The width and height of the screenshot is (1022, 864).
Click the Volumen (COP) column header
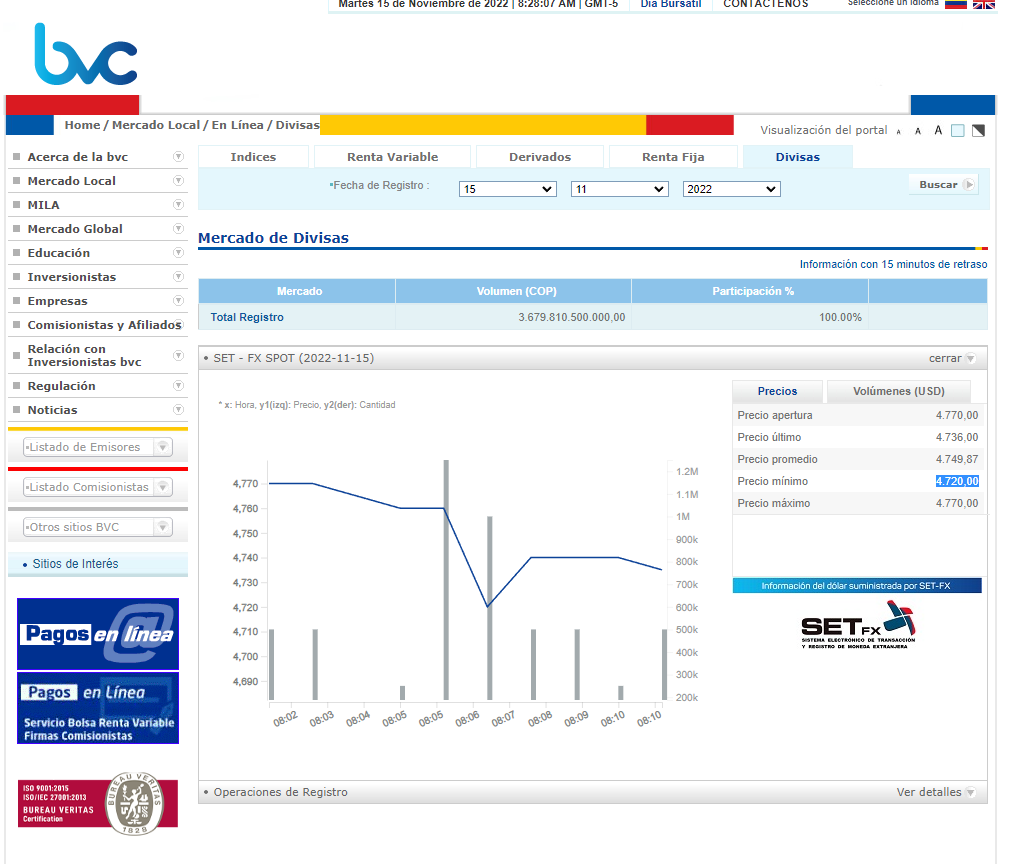(x=516, y=291)
